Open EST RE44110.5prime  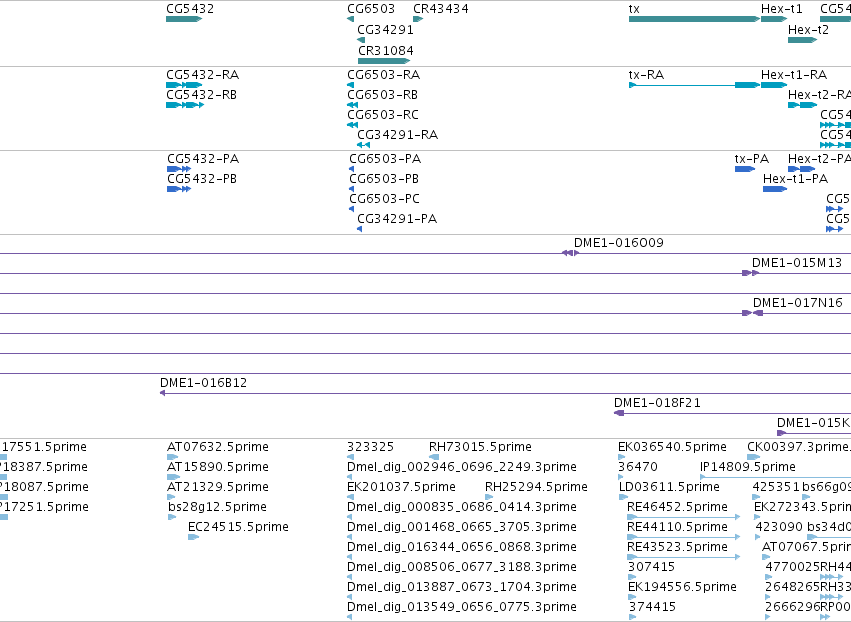677,527
